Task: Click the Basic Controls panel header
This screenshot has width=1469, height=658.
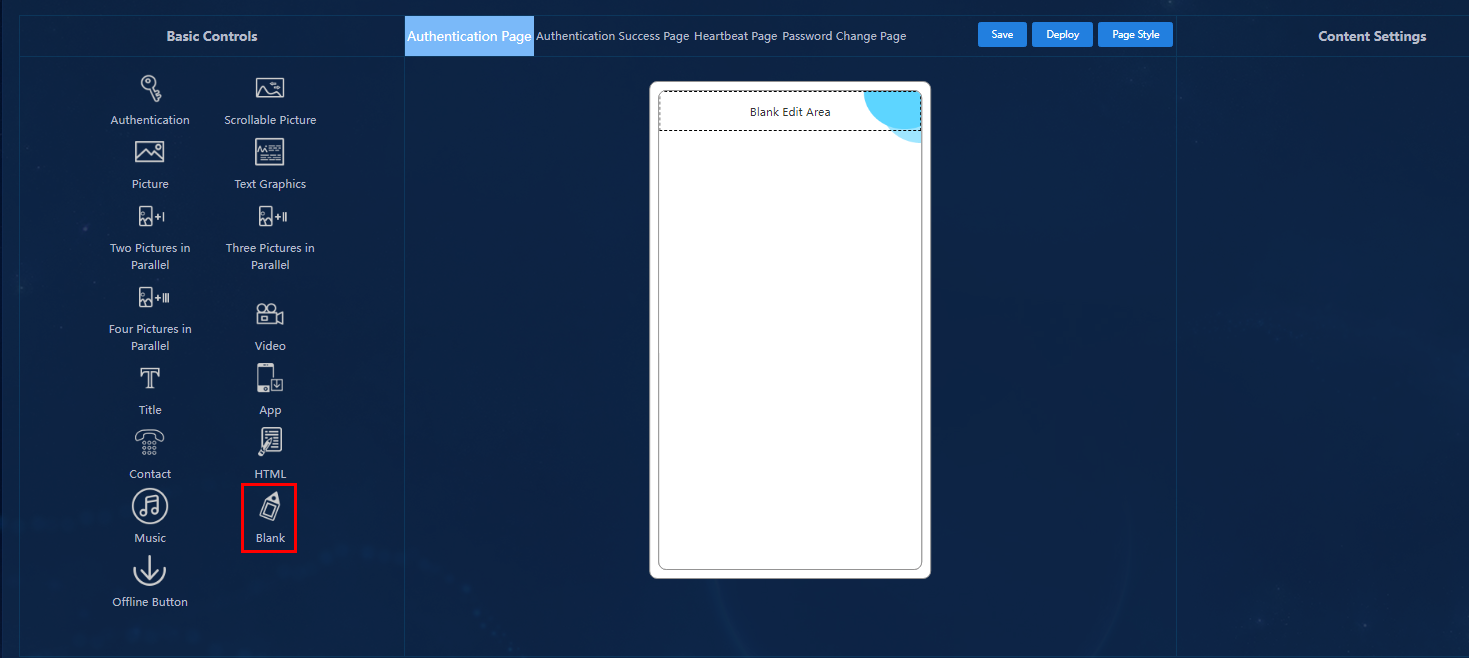Action: (x=212, y=36)
